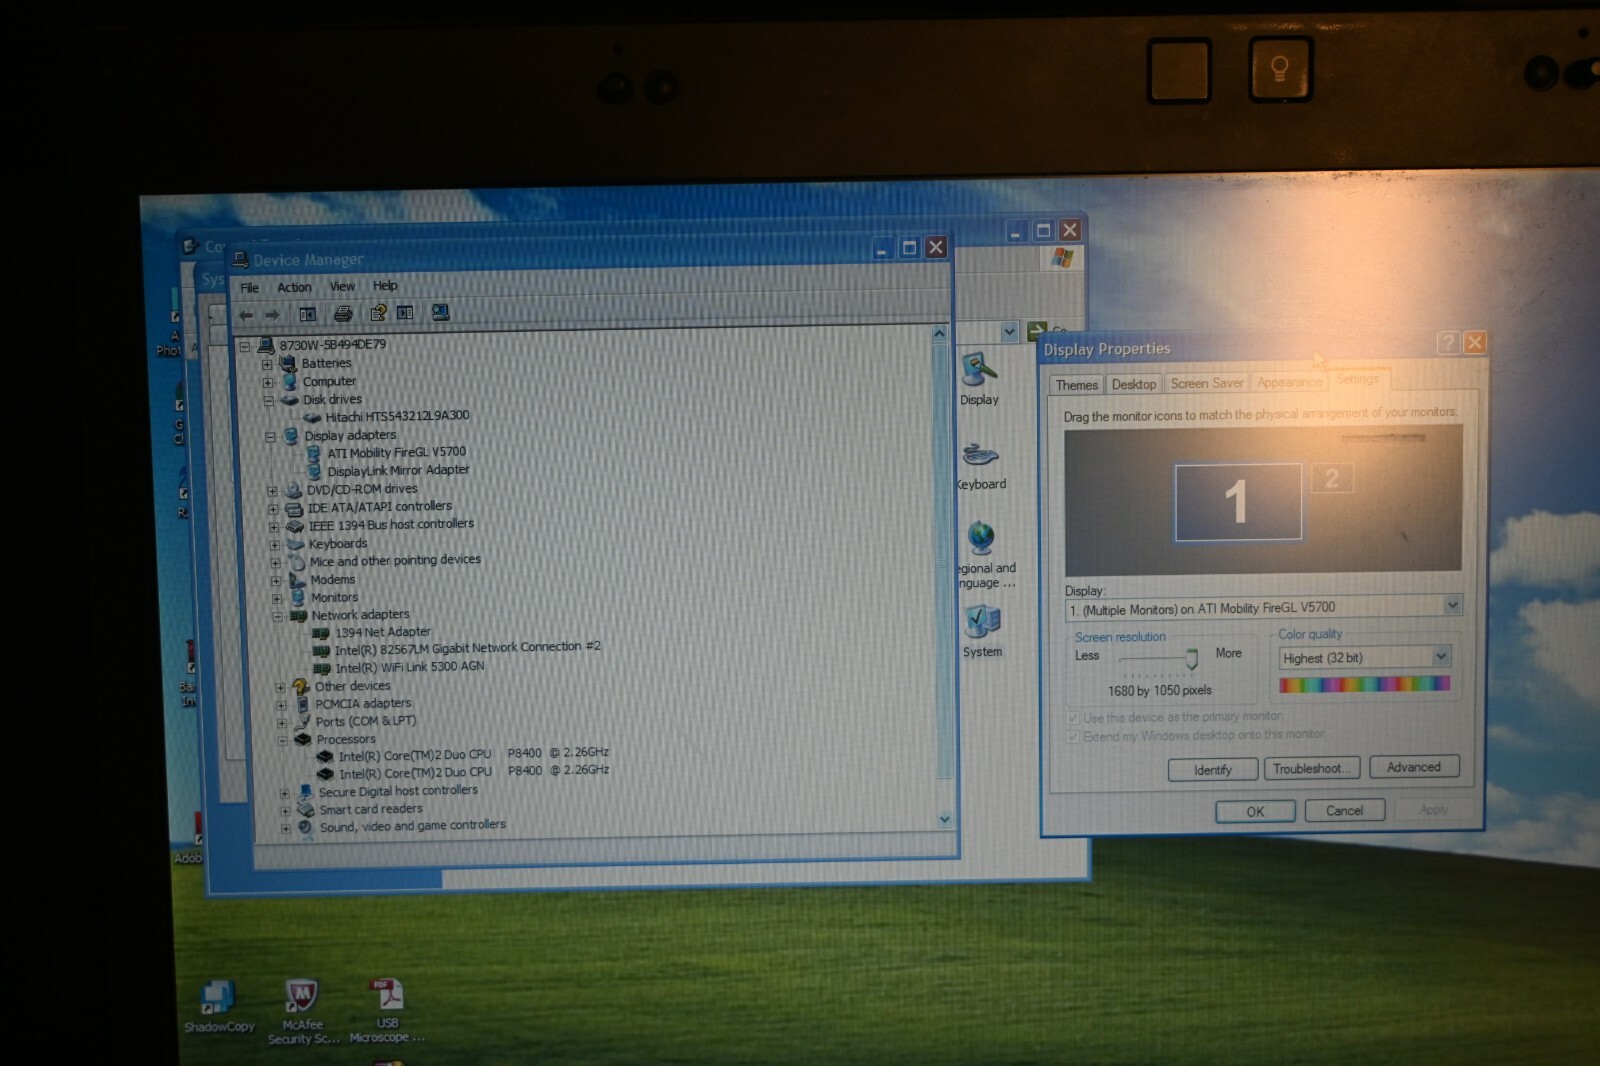The image size is (1600, 1066).
Task: Select Hitachi HTS543212L9A300 disk drive
Action: (x=397, y=416)
